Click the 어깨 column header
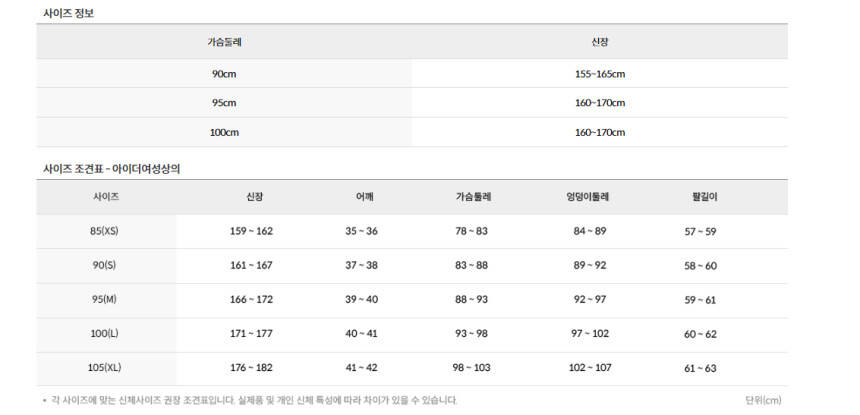Screen dimensions: 860x415 point(361,197)
